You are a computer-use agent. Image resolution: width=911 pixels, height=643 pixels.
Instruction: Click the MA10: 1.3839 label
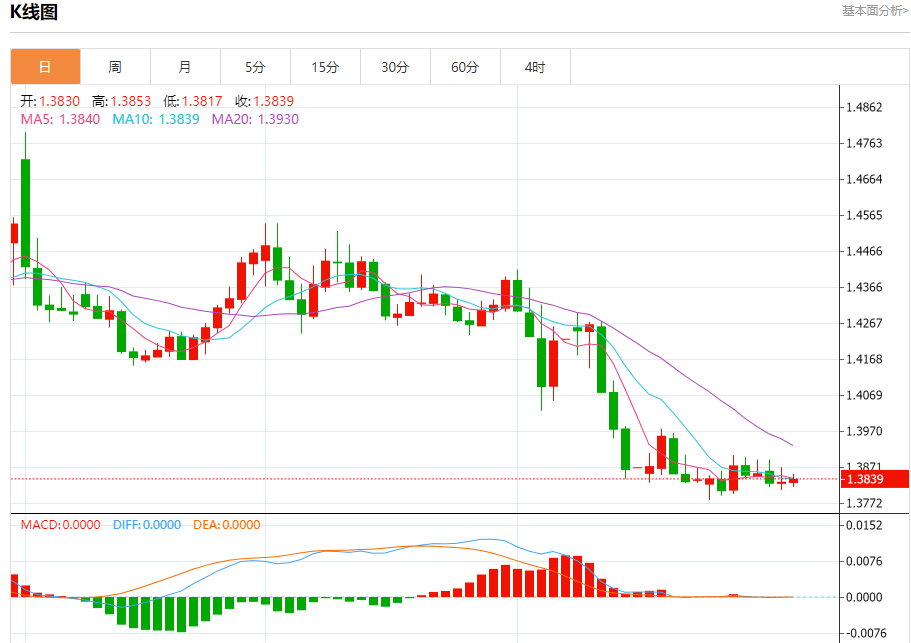(x=156, y=119)
